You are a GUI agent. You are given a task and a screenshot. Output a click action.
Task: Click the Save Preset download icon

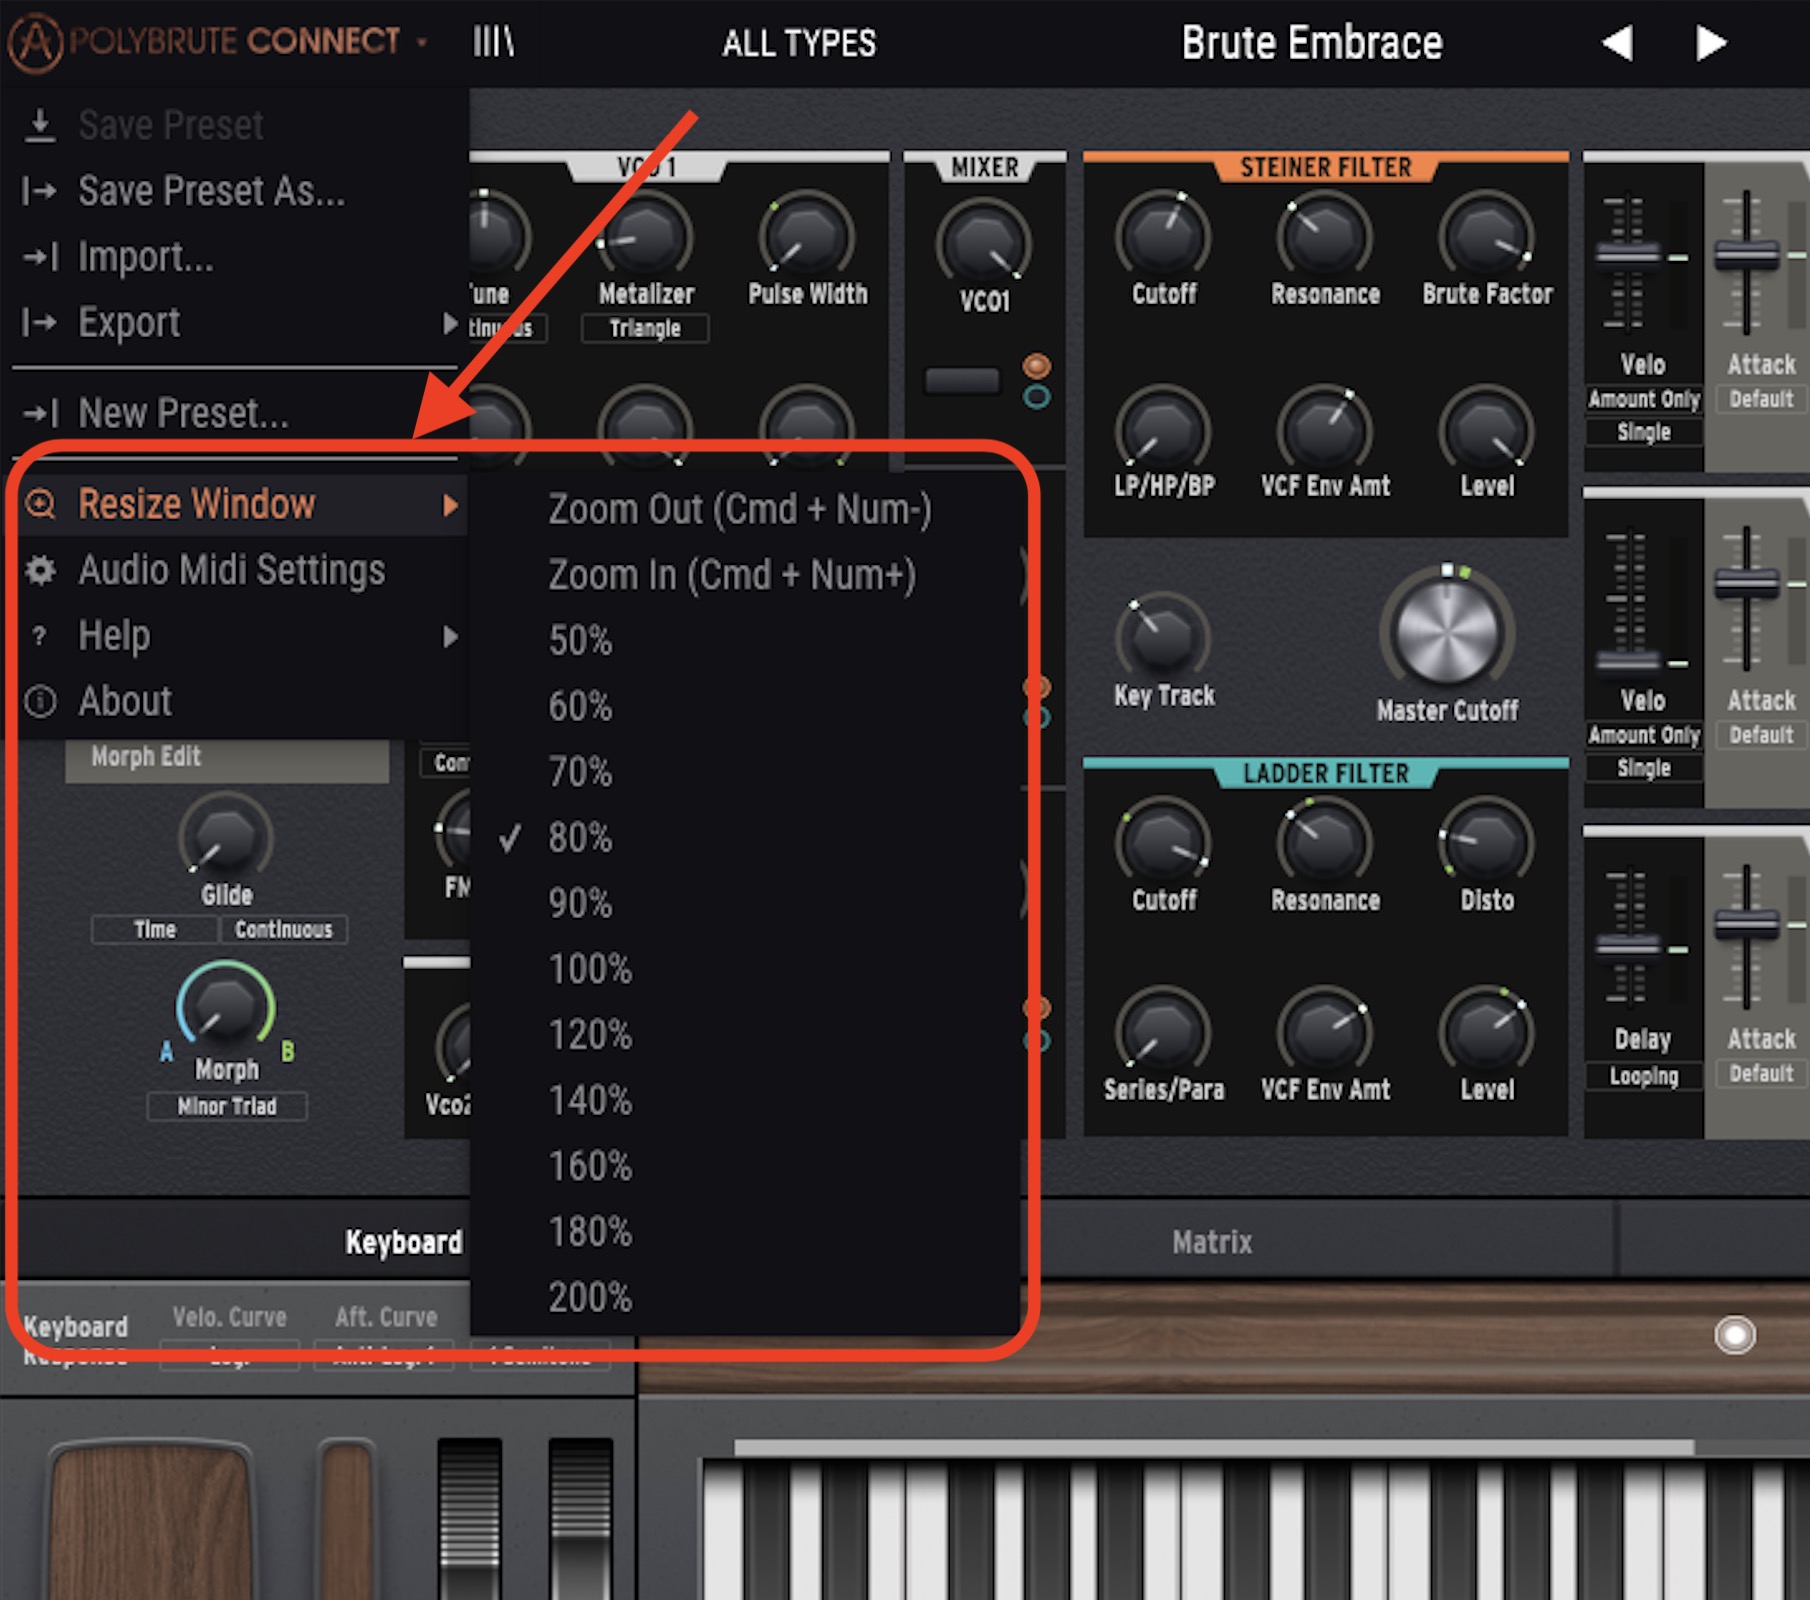39,126
